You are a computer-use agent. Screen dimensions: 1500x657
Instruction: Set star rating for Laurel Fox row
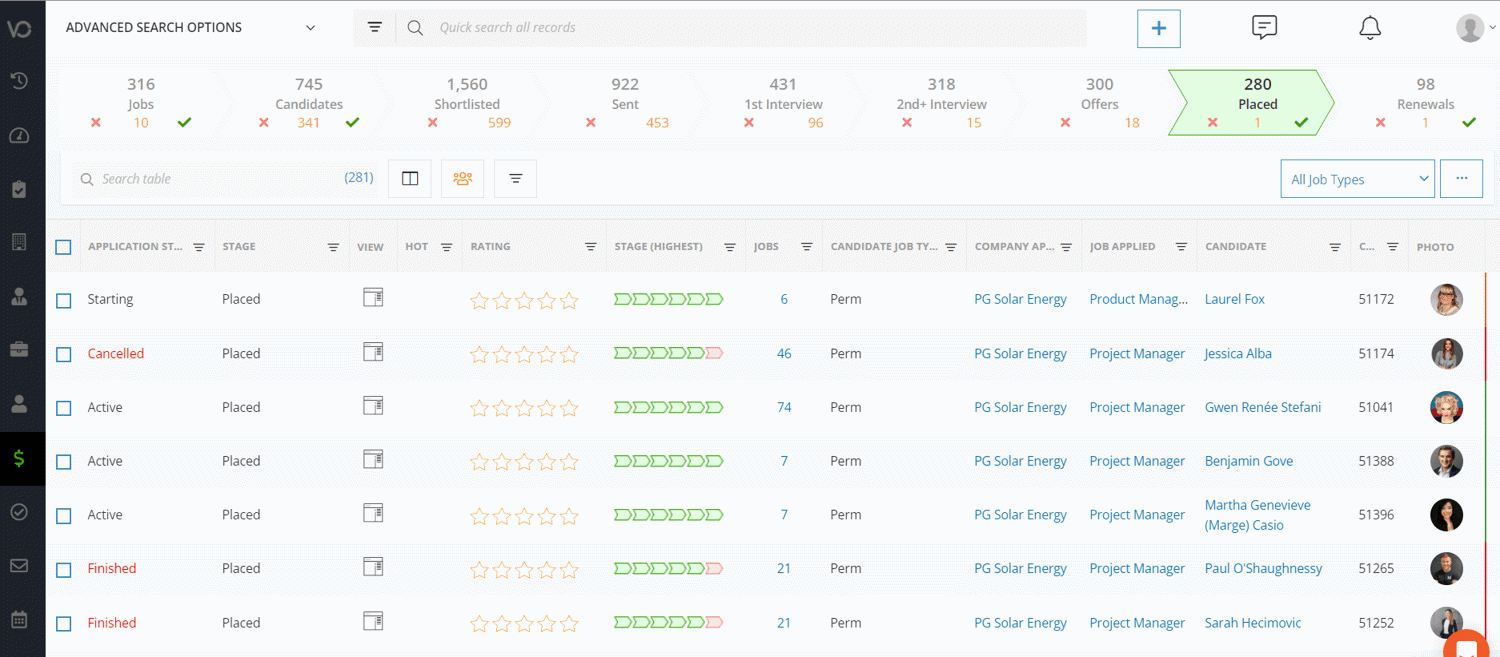coord(524,300)
